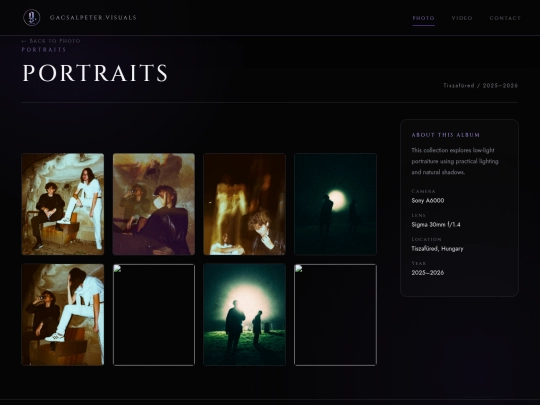The image size is (540, 405).
Task: Click the microphone logo icon in header
Action: point(32,18)
